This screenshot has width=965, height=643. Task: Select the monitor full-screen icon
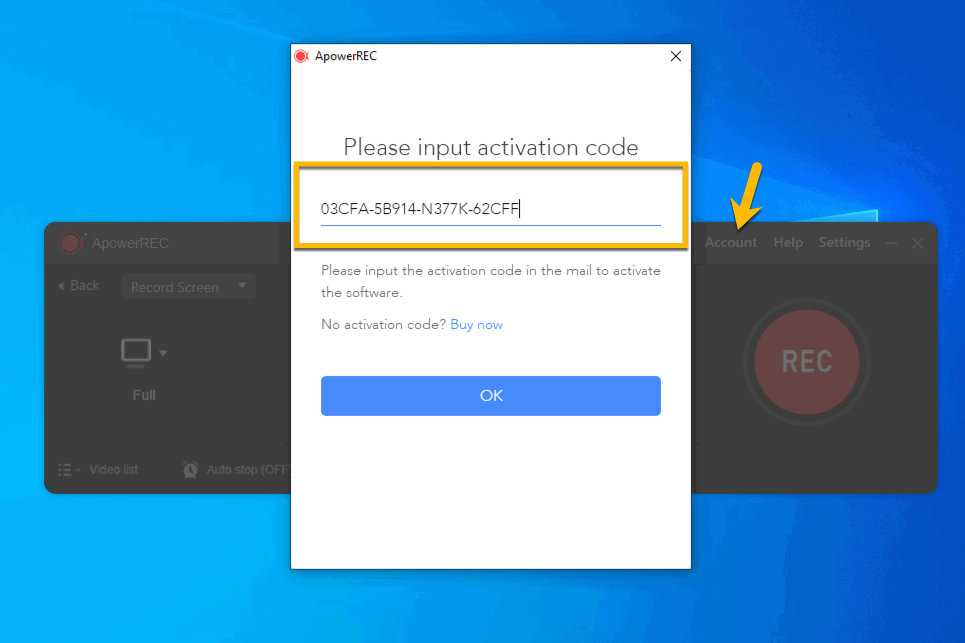(x=136, y=352)
